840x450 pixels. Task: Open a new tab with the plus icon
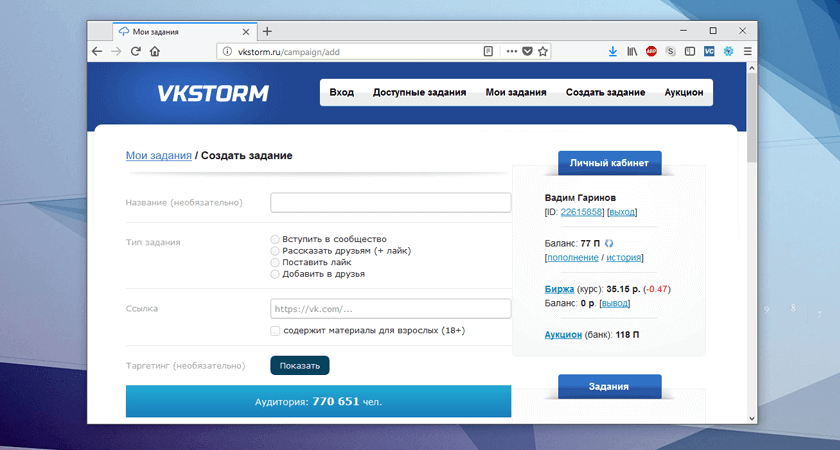click(267, 32)
